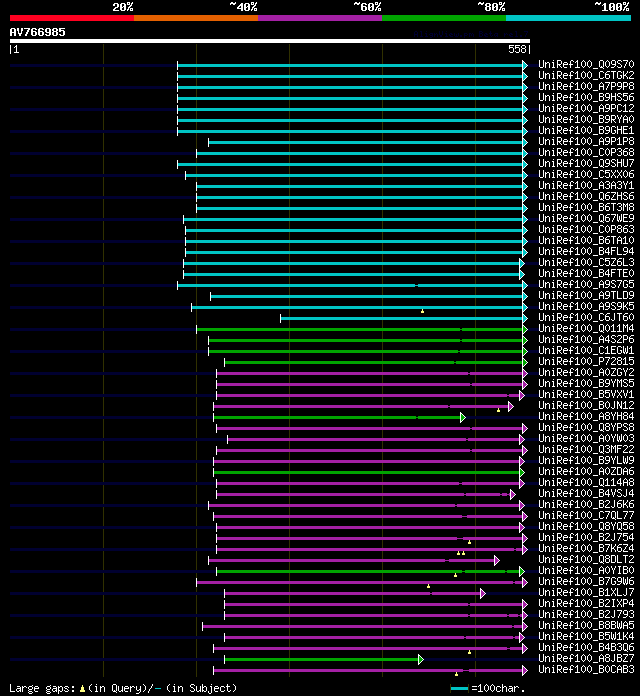Image resolution: width=640 pixels, height=696 pixels.
Task: Open hit UniRef100_B5VXV1
Action: 586,395
